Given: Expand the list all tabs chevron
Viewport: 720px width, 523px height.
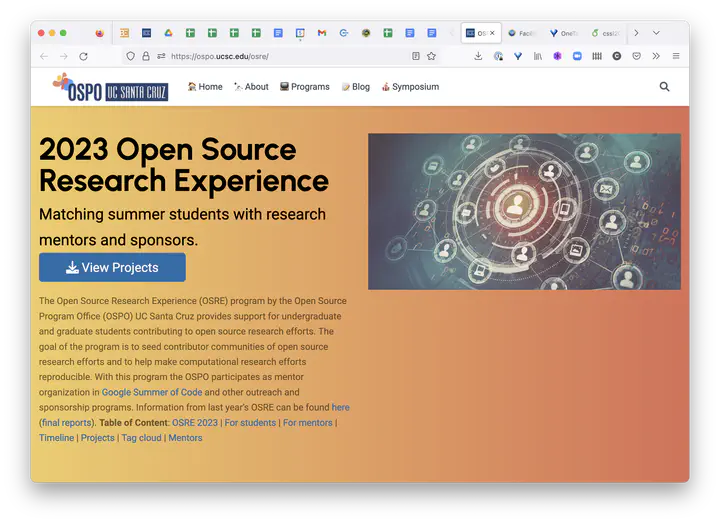Looking at the screenshot, I should point(656,33).
